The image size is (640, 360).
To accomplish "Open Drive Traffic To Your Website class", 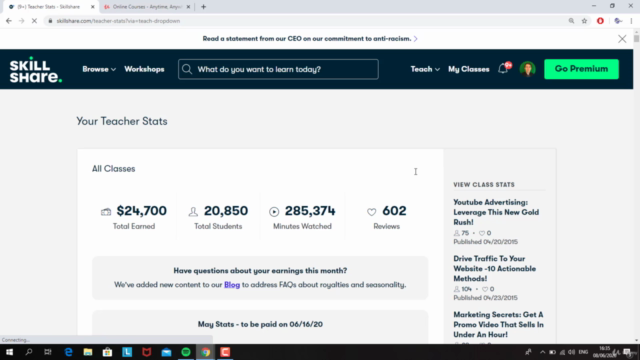I will (494, 269).
